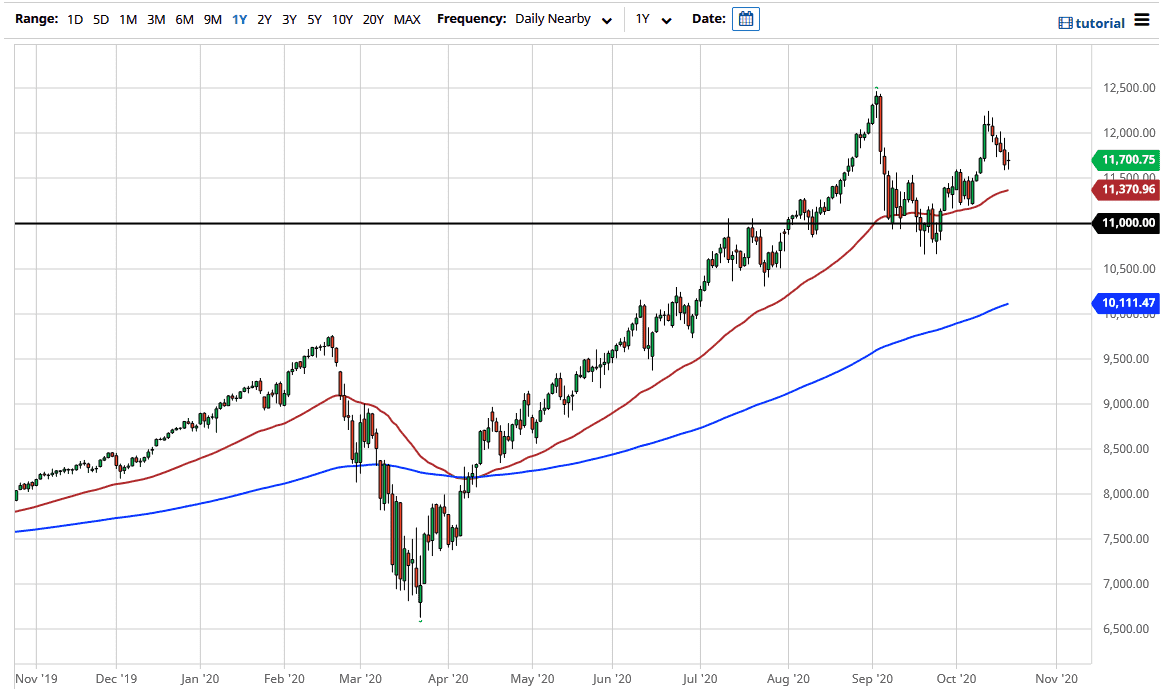Select the 5D range
The width and height of the screenshot is (1167, 689).
99,18
